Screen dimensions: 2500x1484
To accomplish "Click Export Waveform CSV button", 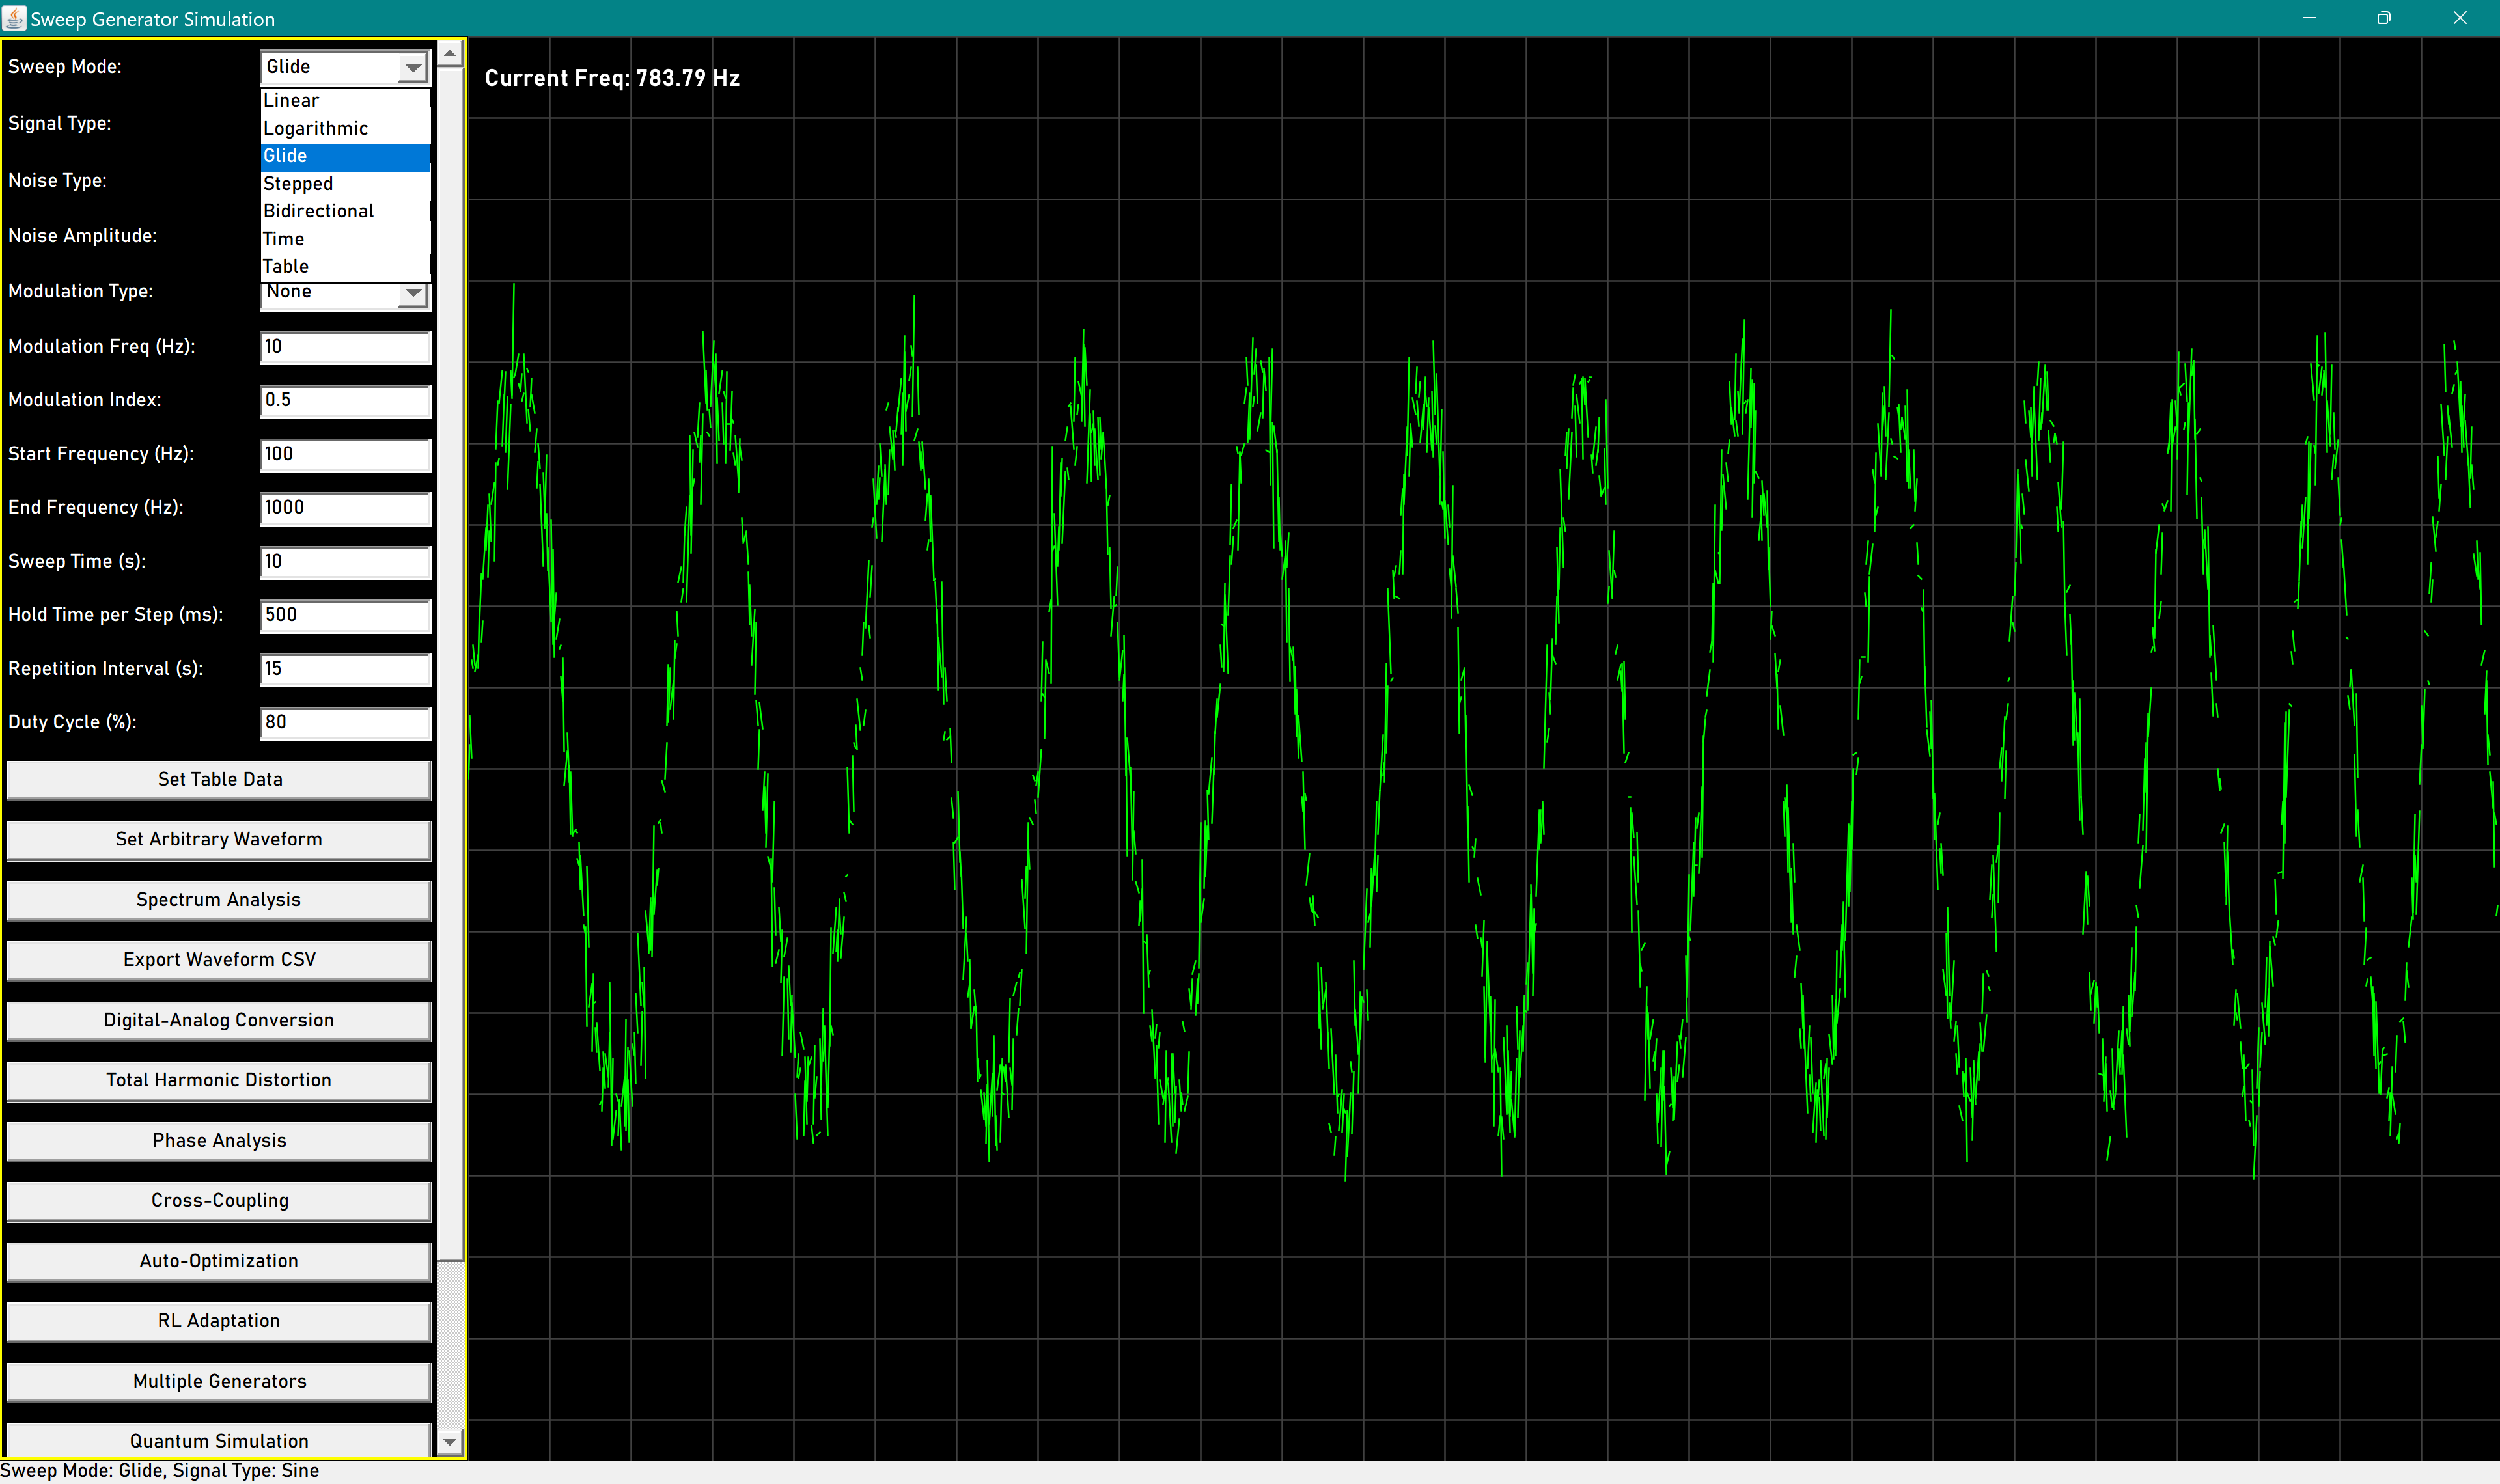I will pyautogui.click(x=219, y=960).
